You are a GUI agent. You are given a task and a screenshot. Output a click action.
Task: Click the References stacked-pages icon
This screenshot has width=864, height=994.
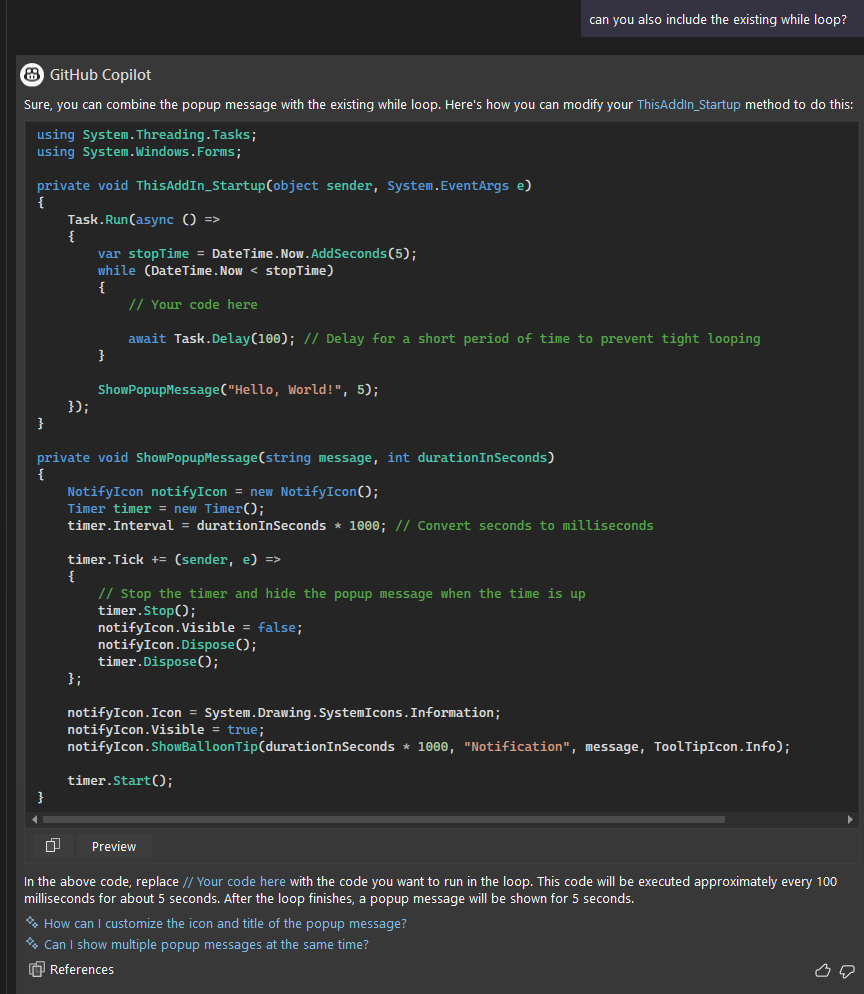click(36, 969)
